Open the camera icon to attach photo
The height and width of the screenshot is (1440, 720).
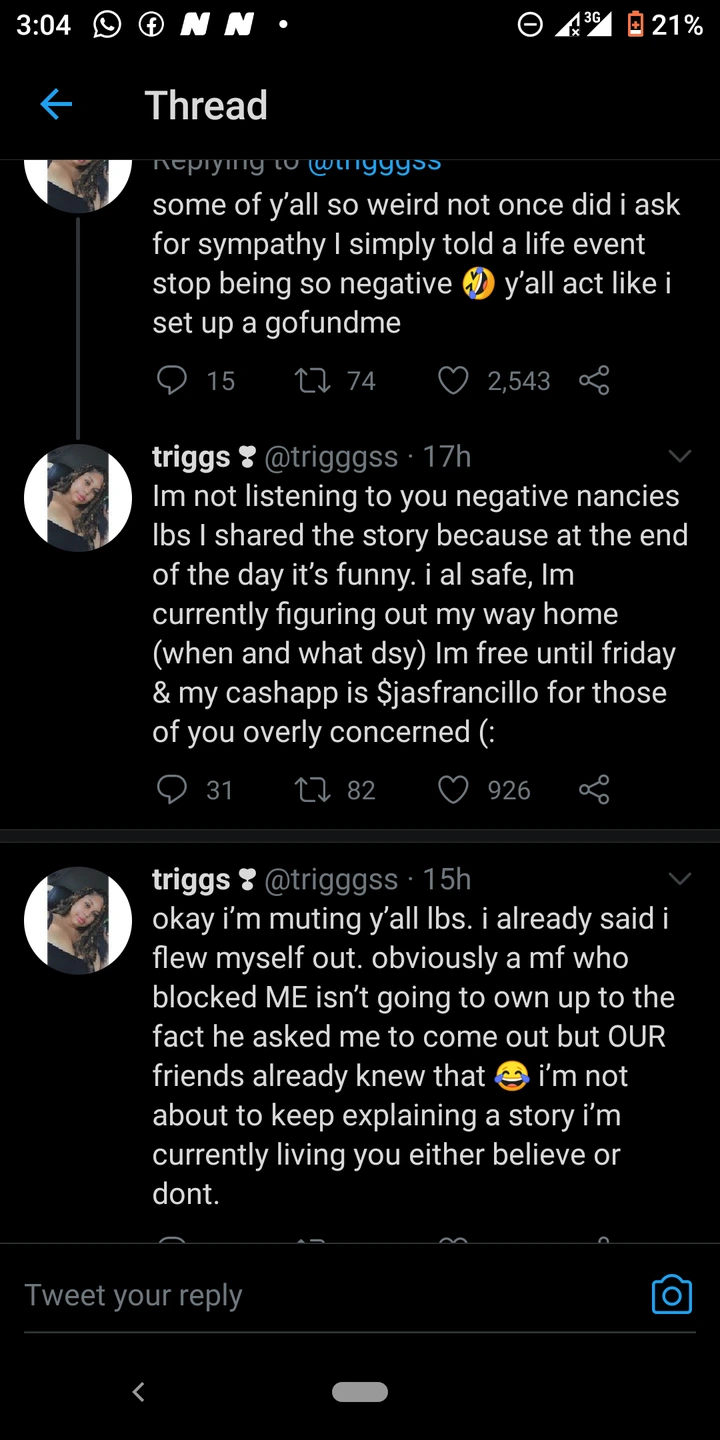pos(671,1294)
